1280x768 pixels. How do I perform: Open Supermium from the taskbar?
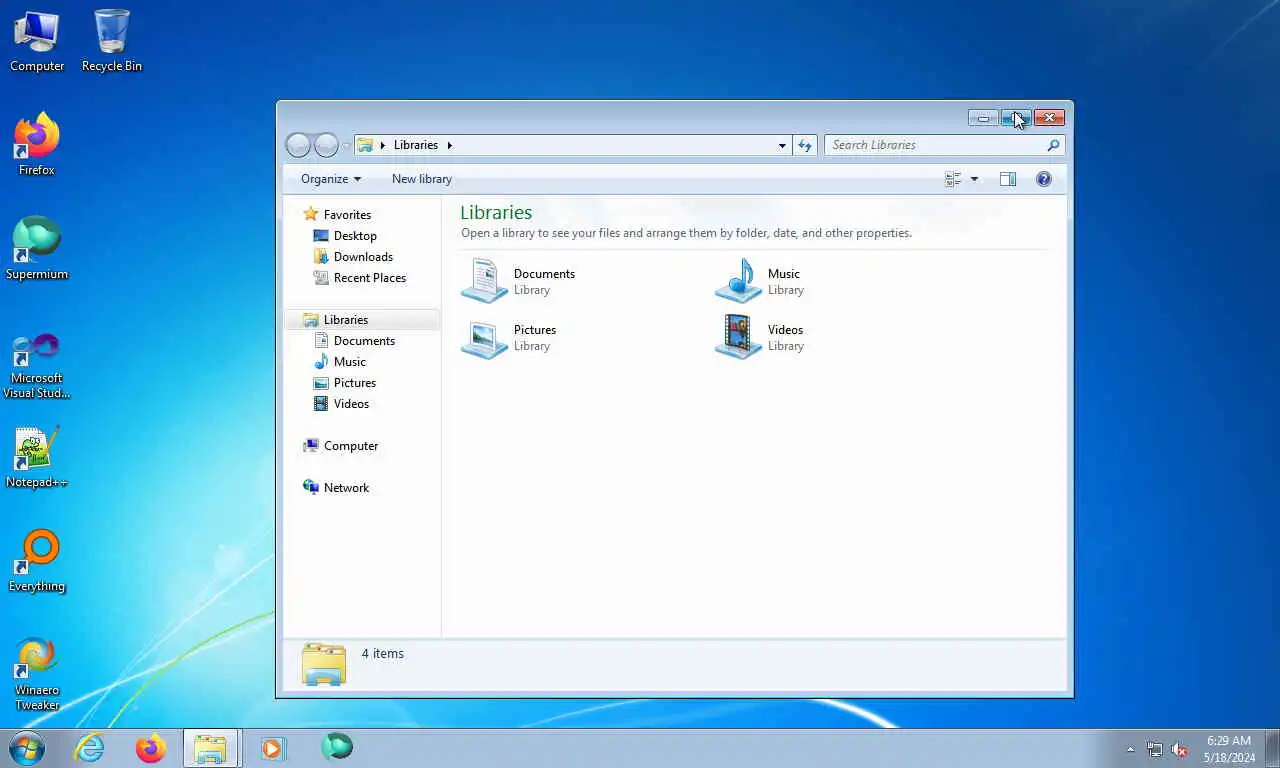(336, 746)
